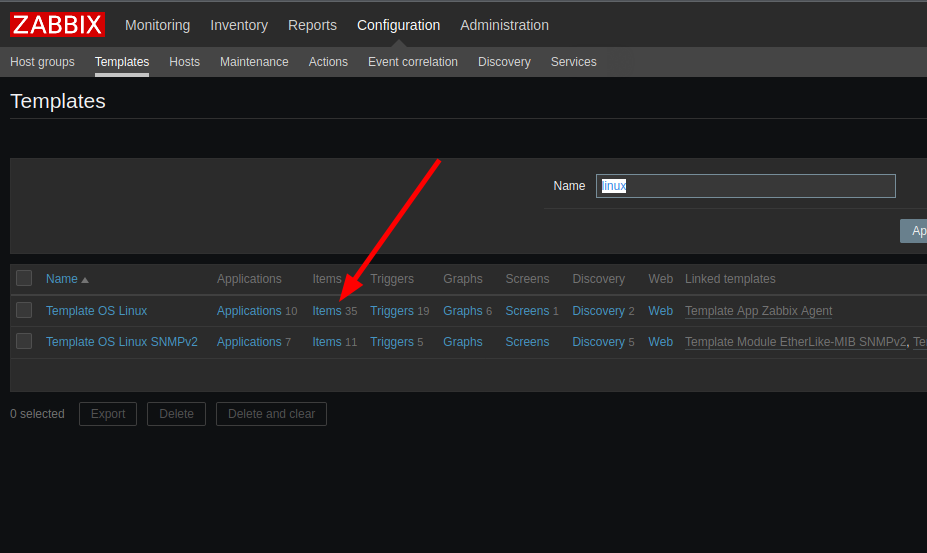Click the Delete button
927x553 pixels.
tap(176, 414)
